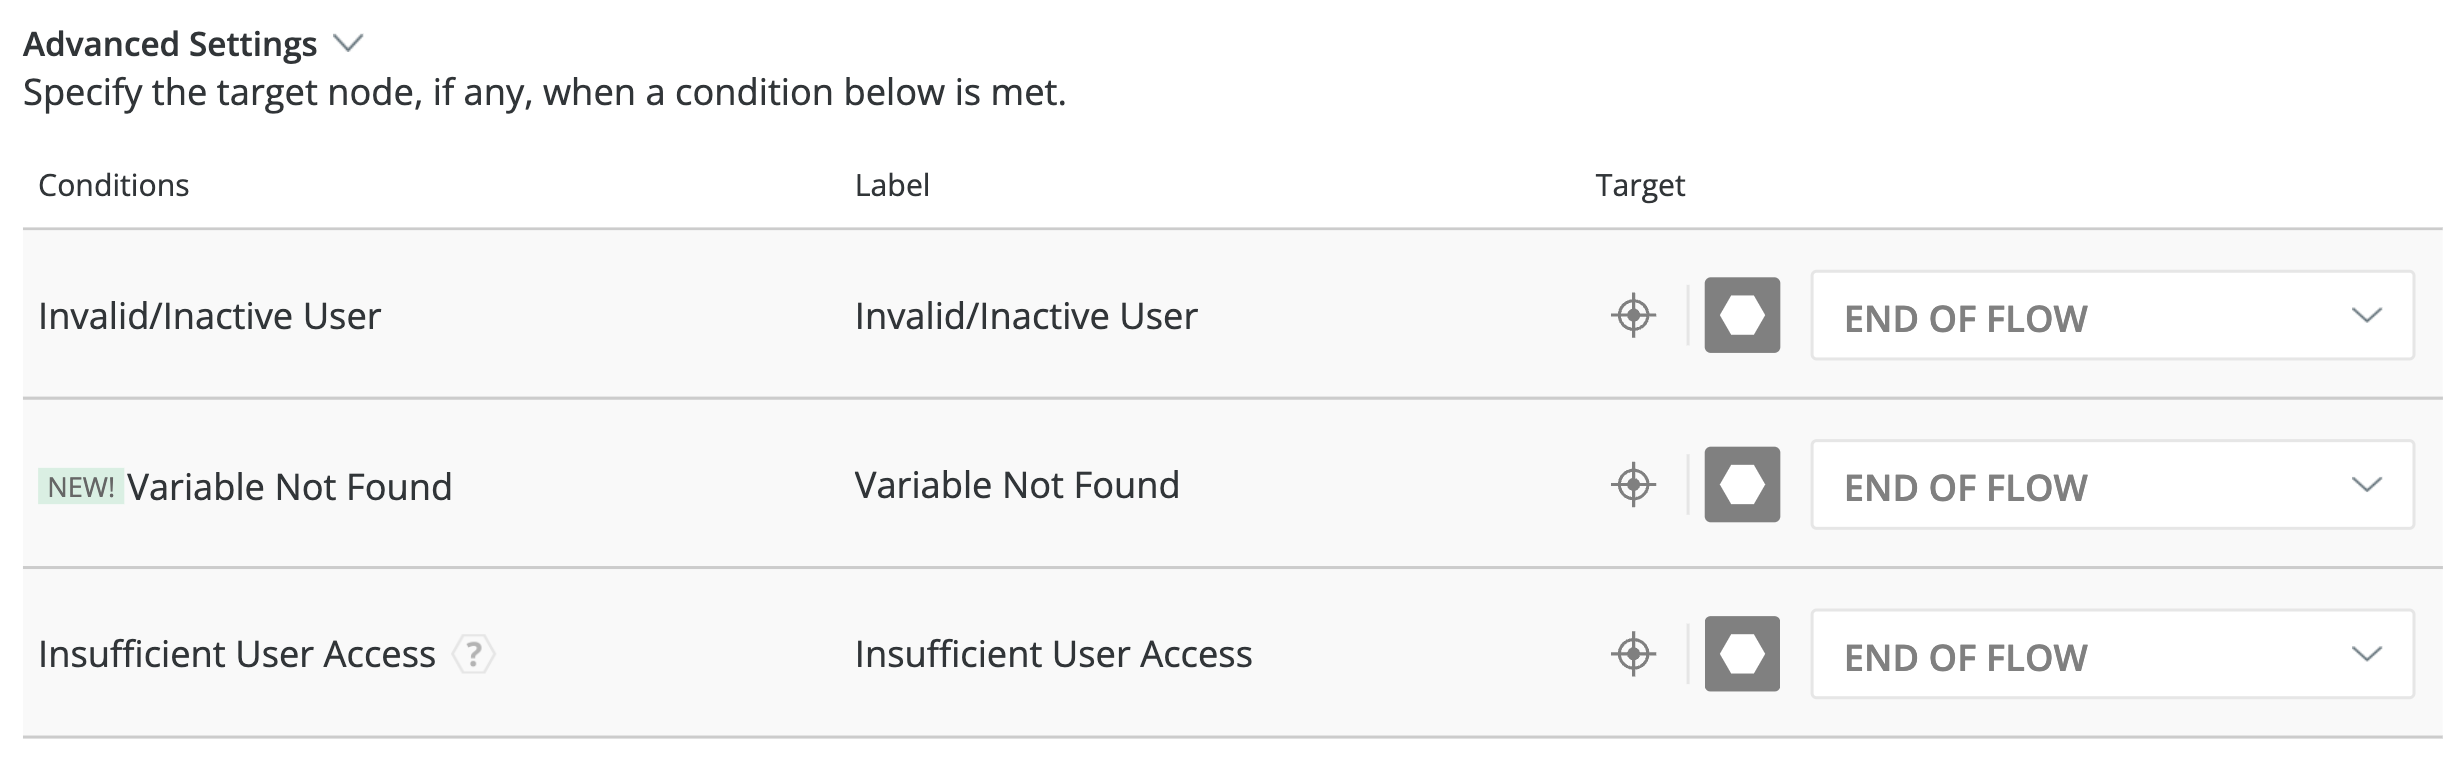Click hexagon end-node icon in Invalid/Inactive User row
The height and width of the screenshot is (778, 2464).
click(1742, 315)
